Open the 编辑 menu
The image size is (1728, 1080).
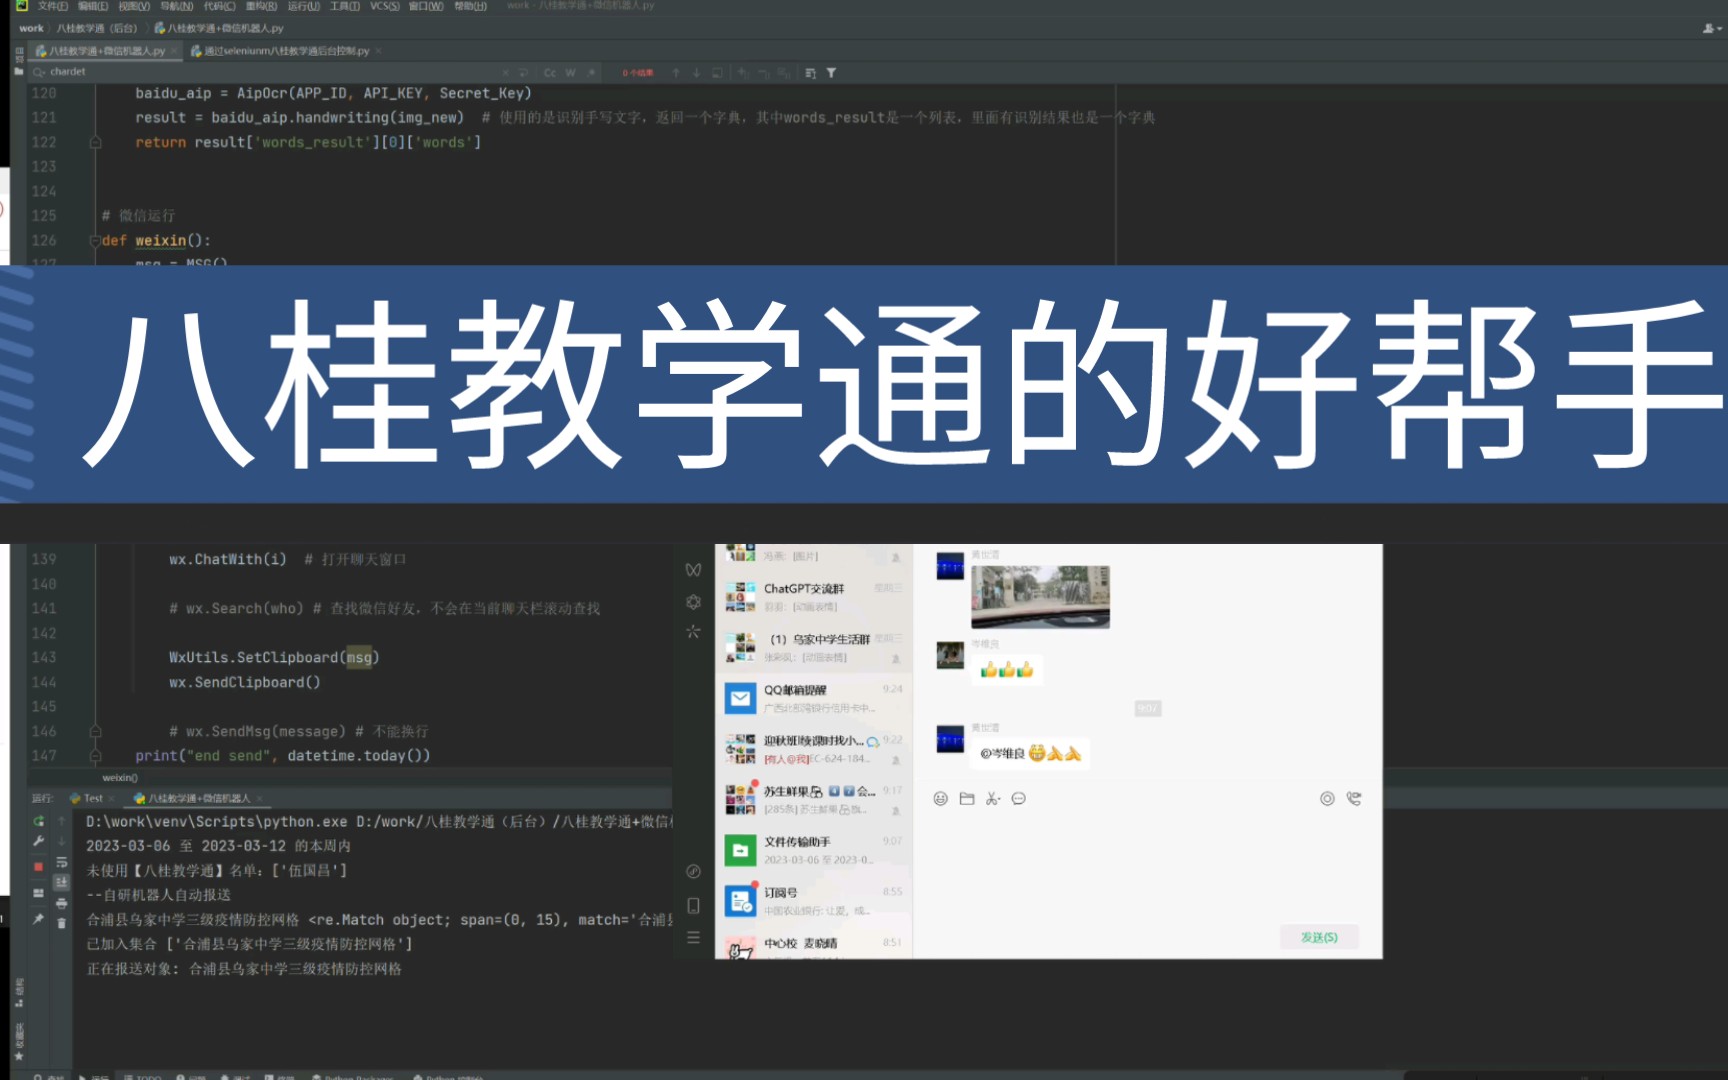click(92, 6)
